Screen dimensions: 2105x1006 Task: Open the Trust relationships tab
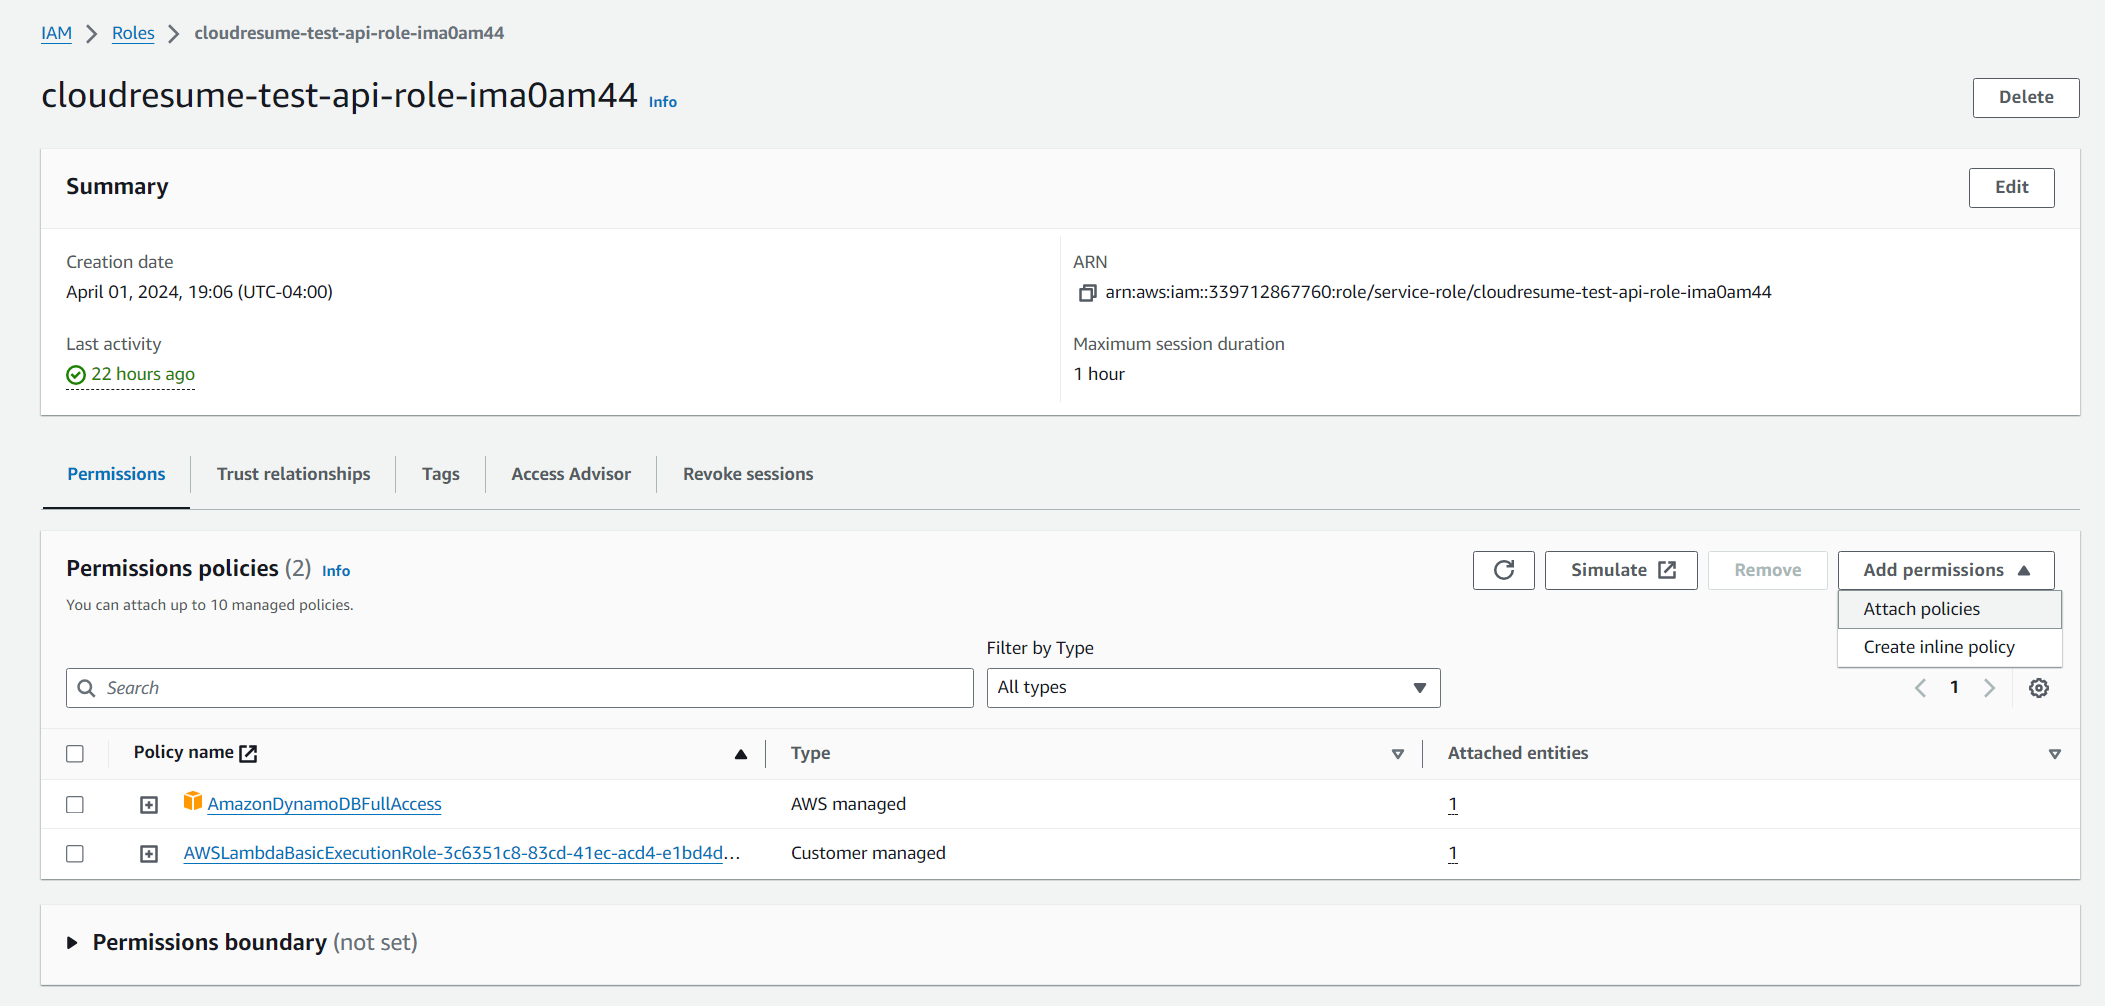click(293, 474)
